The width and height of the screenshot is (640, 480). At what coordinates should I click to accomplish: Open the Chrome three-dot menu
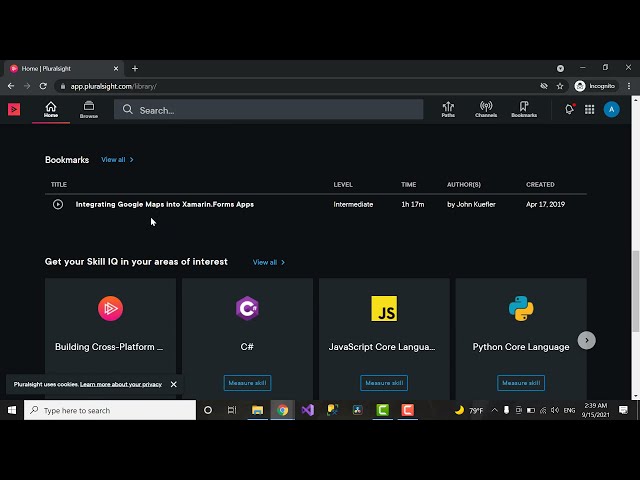click(629, 86)
